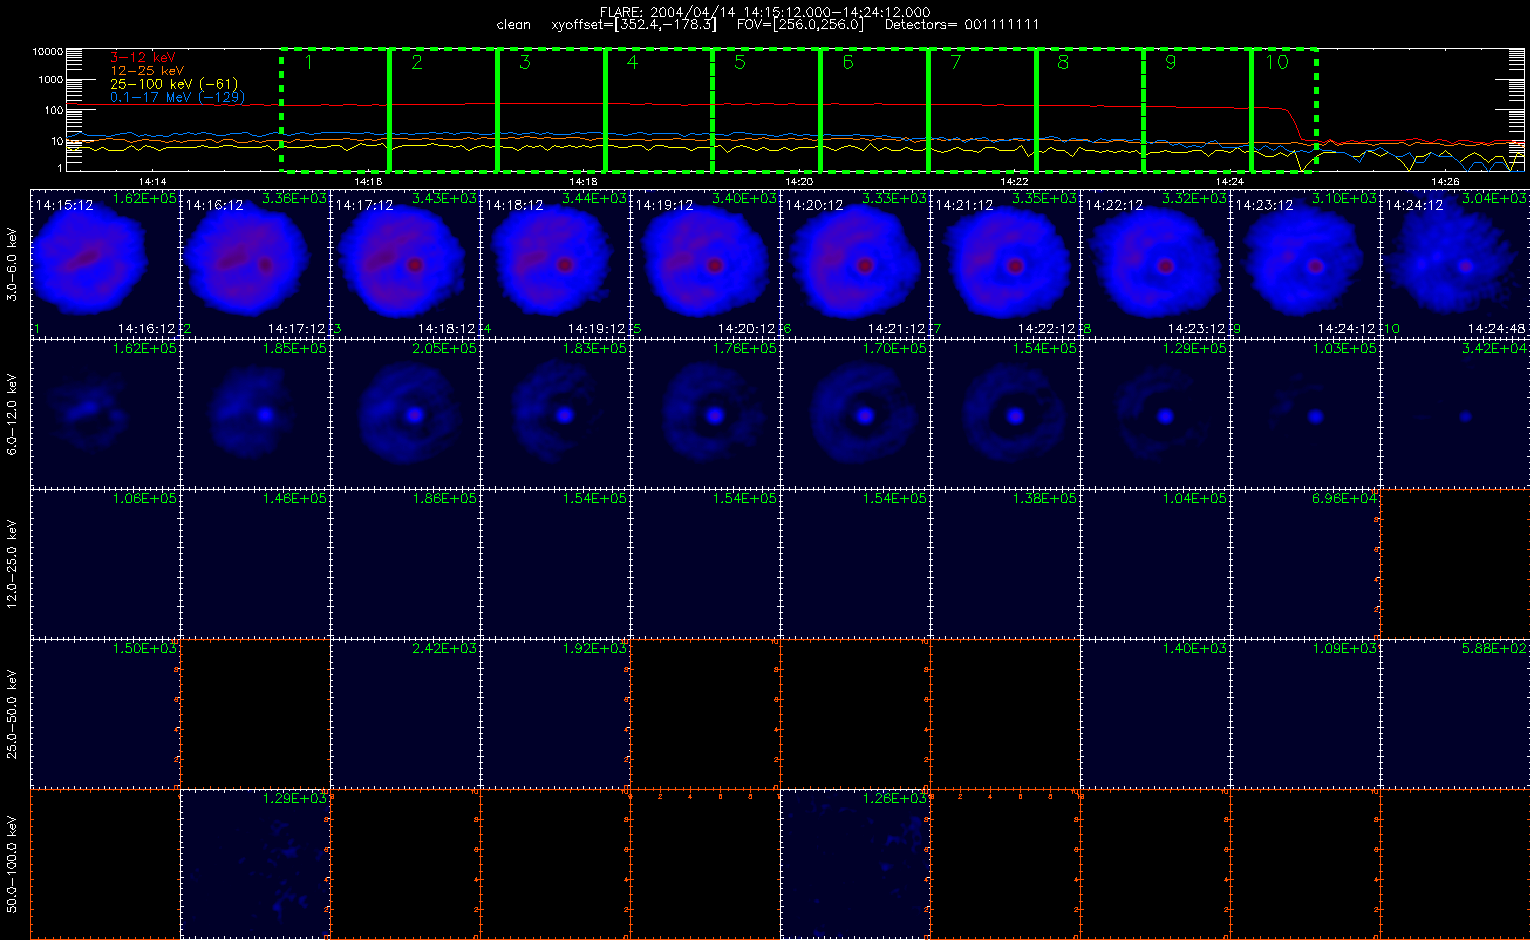
Task: Click the '50.0-100.0 keV' row label
Action: (x=13, y=865)
